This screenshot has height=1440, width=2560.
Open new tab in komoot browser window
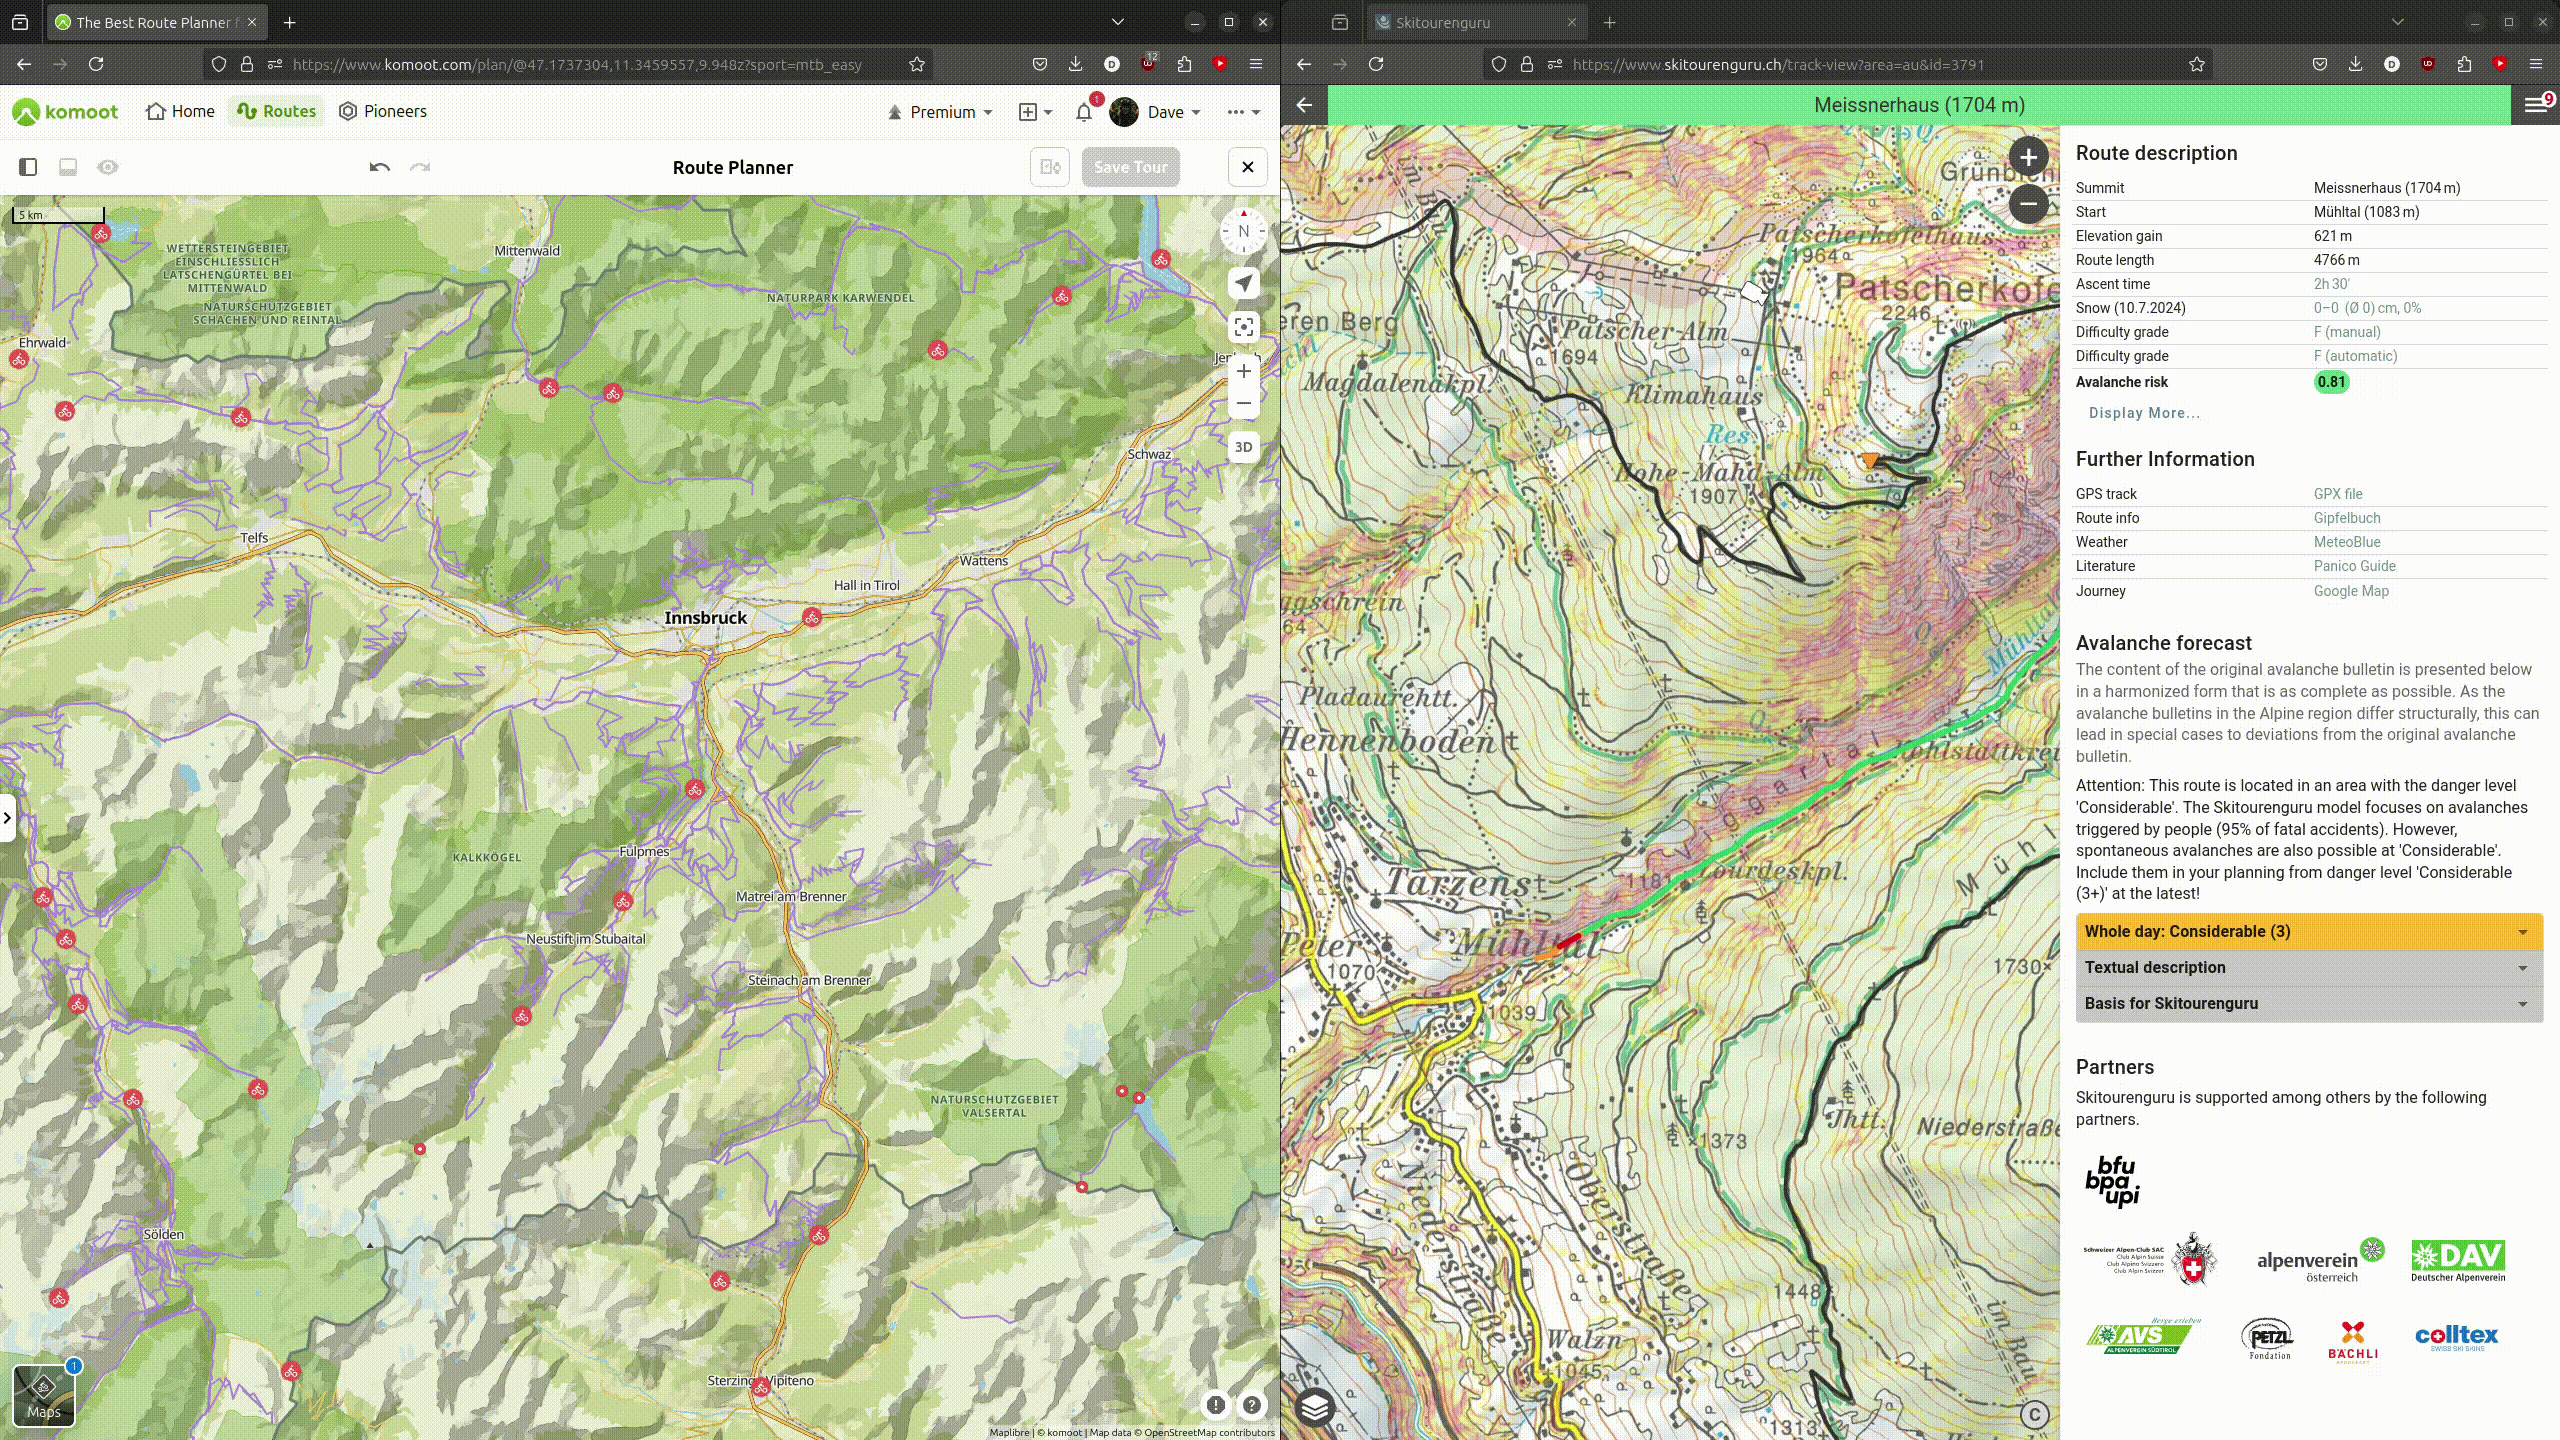[290, 22]
